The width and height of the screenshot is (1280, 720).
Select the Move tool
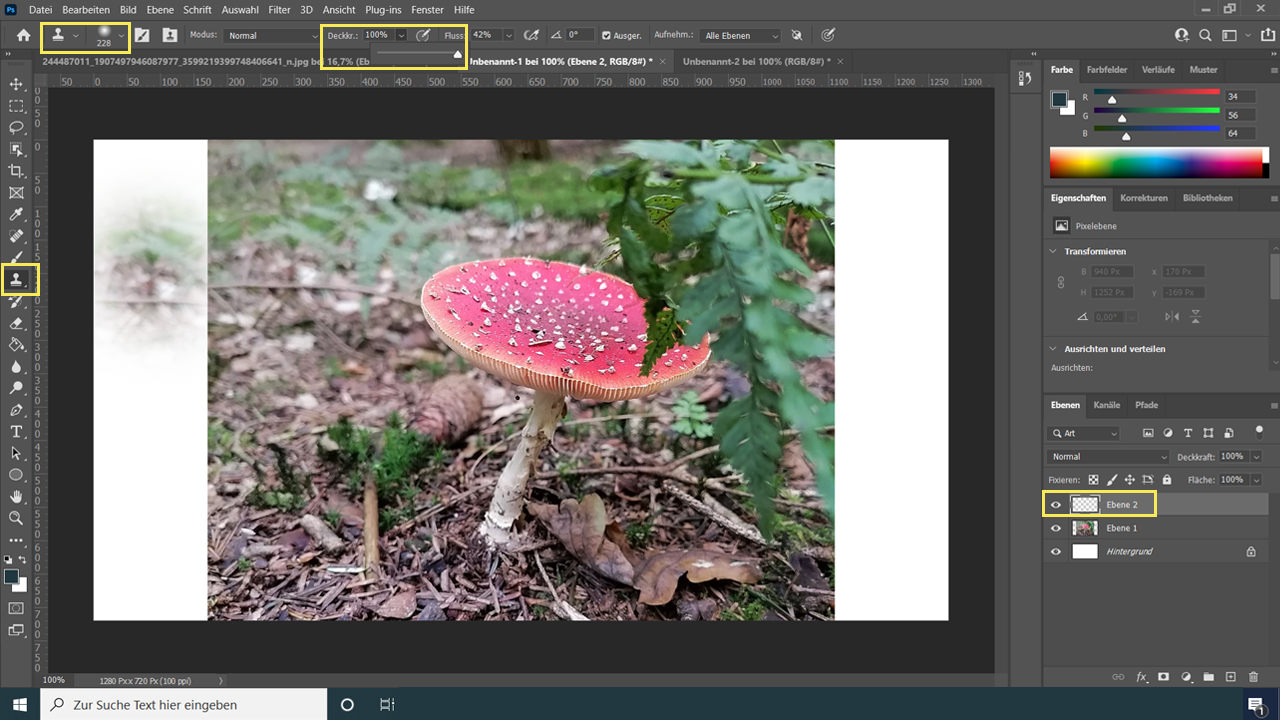click(16, 85)
